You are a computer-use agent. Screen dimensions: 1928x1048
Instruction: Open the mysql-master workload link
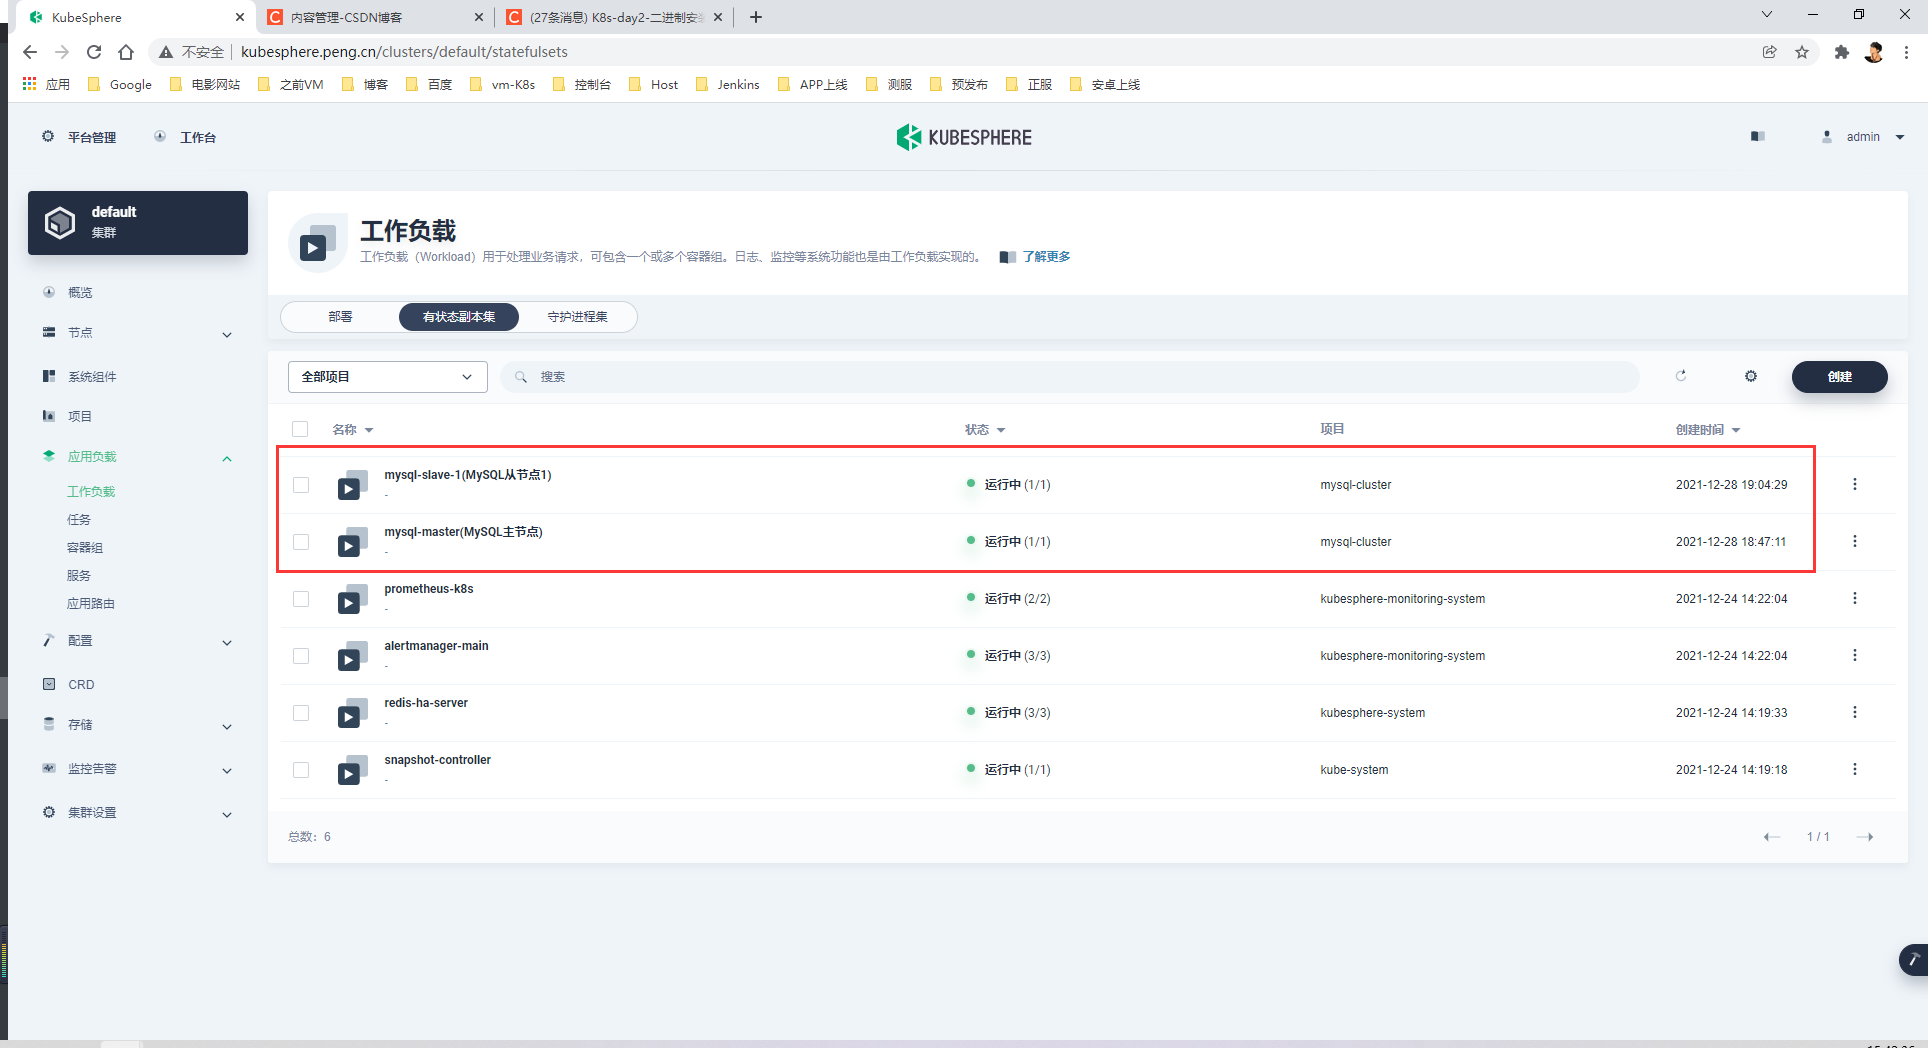[463, 532]
